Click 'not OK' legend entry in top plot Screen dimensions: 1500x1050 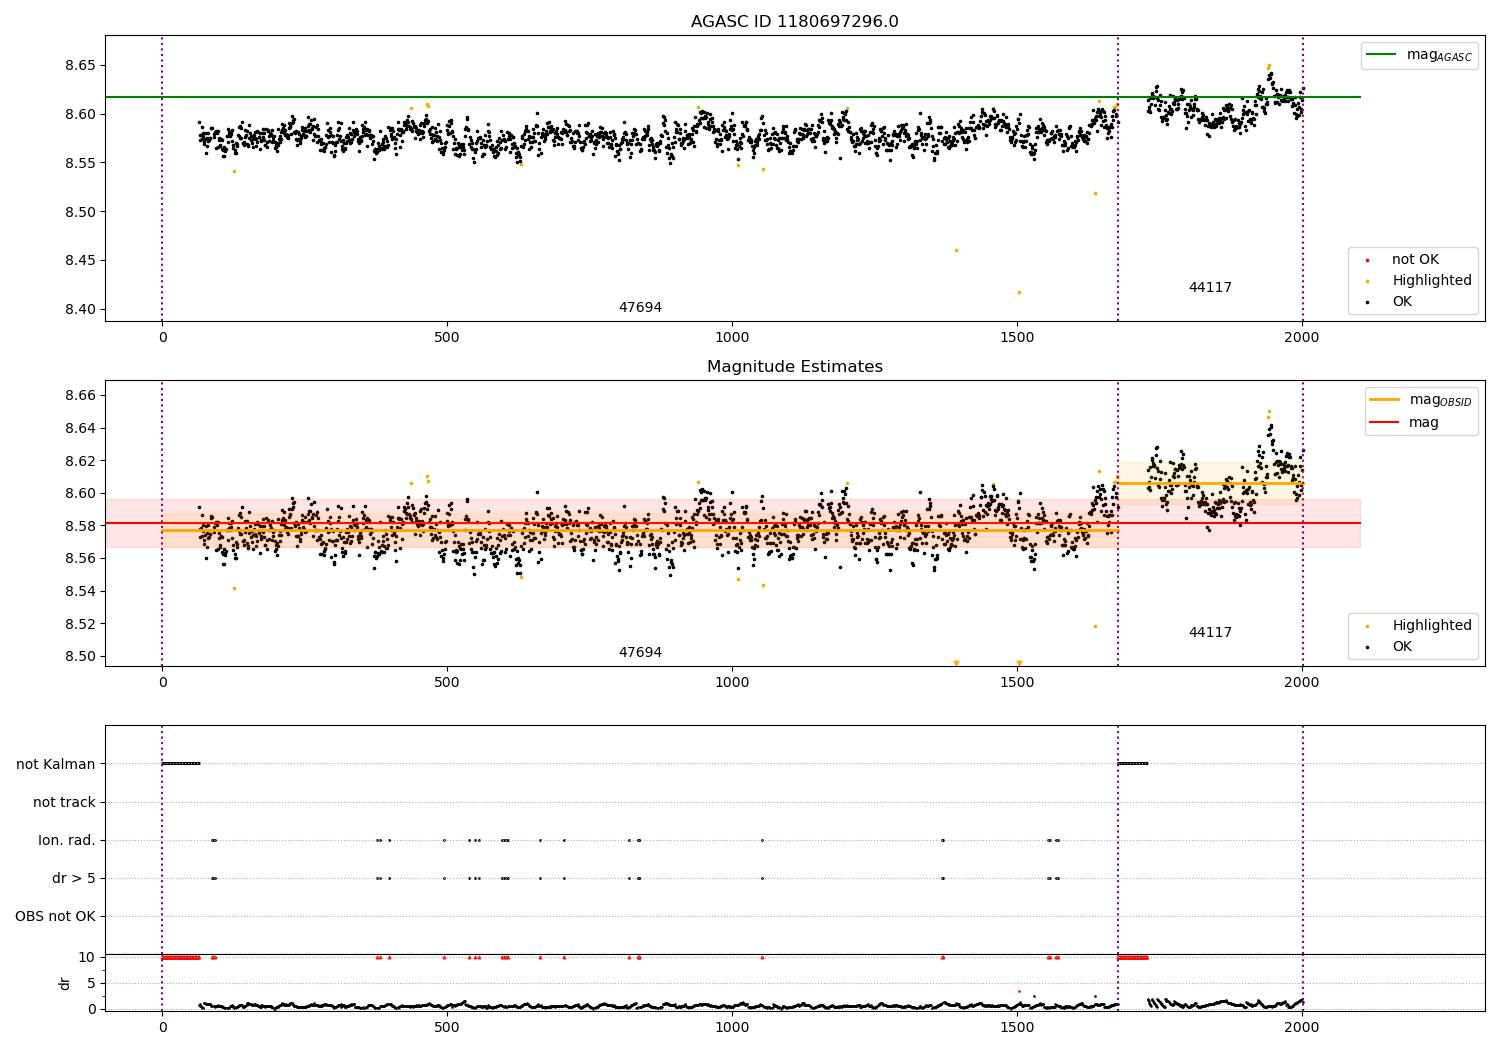[1415, 260]
